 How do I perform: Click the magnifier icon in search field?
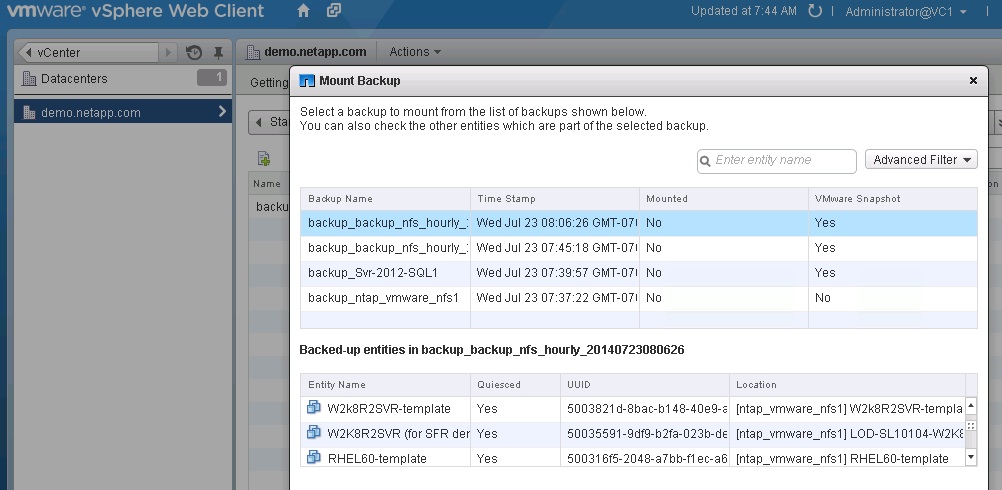pos(705,161)
